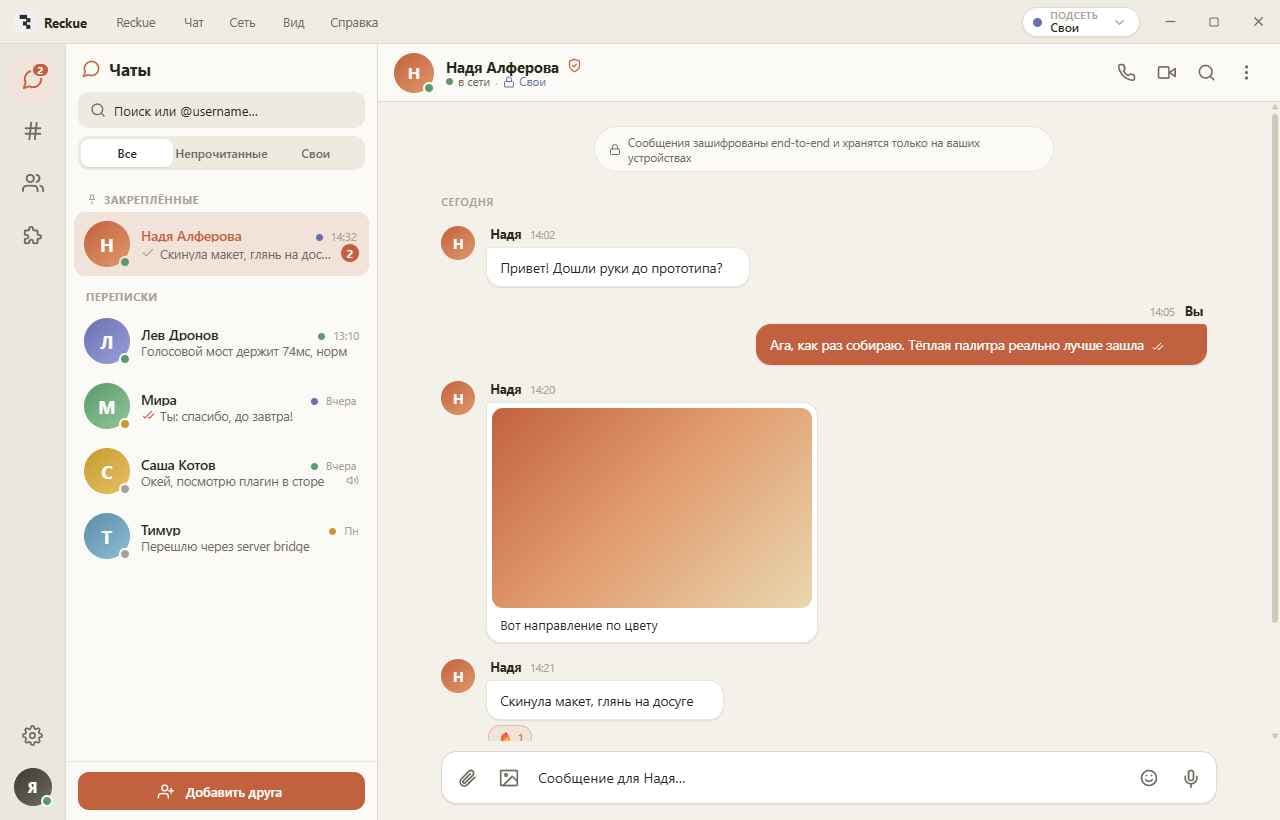Click my profile avatar Я

pyautogui.click(x=33, y=787)
